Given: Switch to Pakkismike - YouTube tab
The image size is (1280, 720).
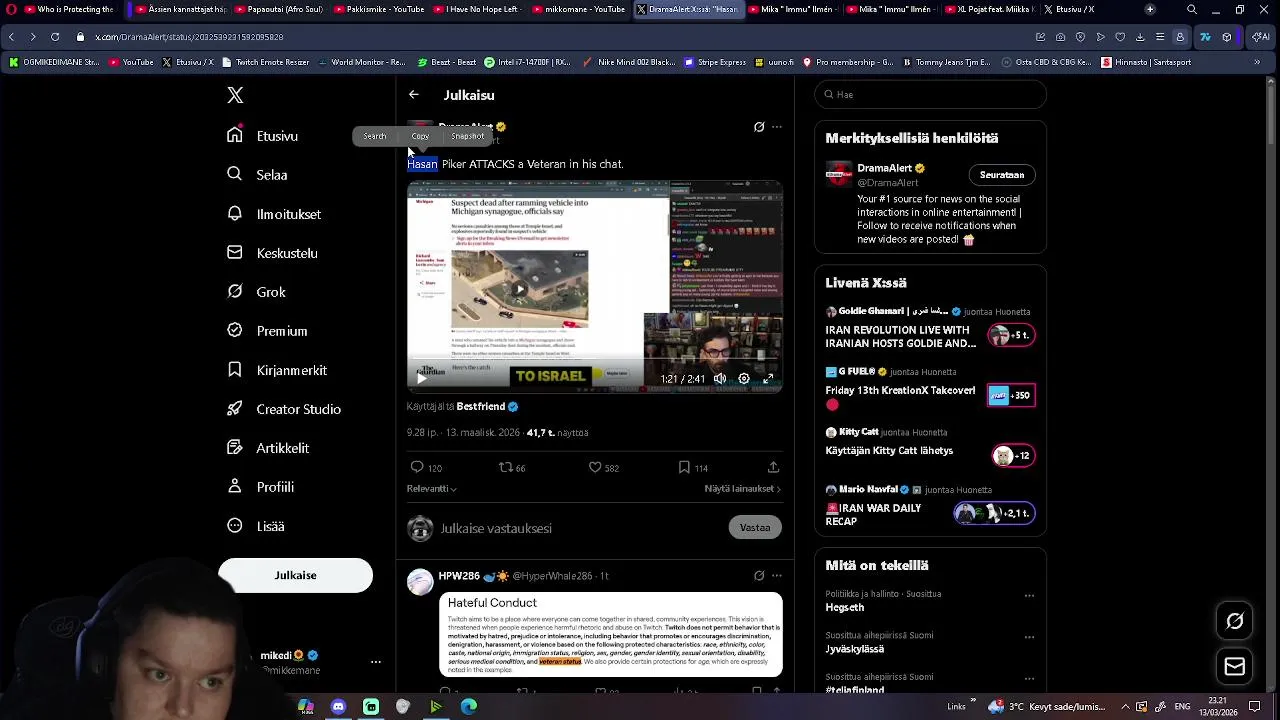Looking at the screenshot, I should point(378,10).
